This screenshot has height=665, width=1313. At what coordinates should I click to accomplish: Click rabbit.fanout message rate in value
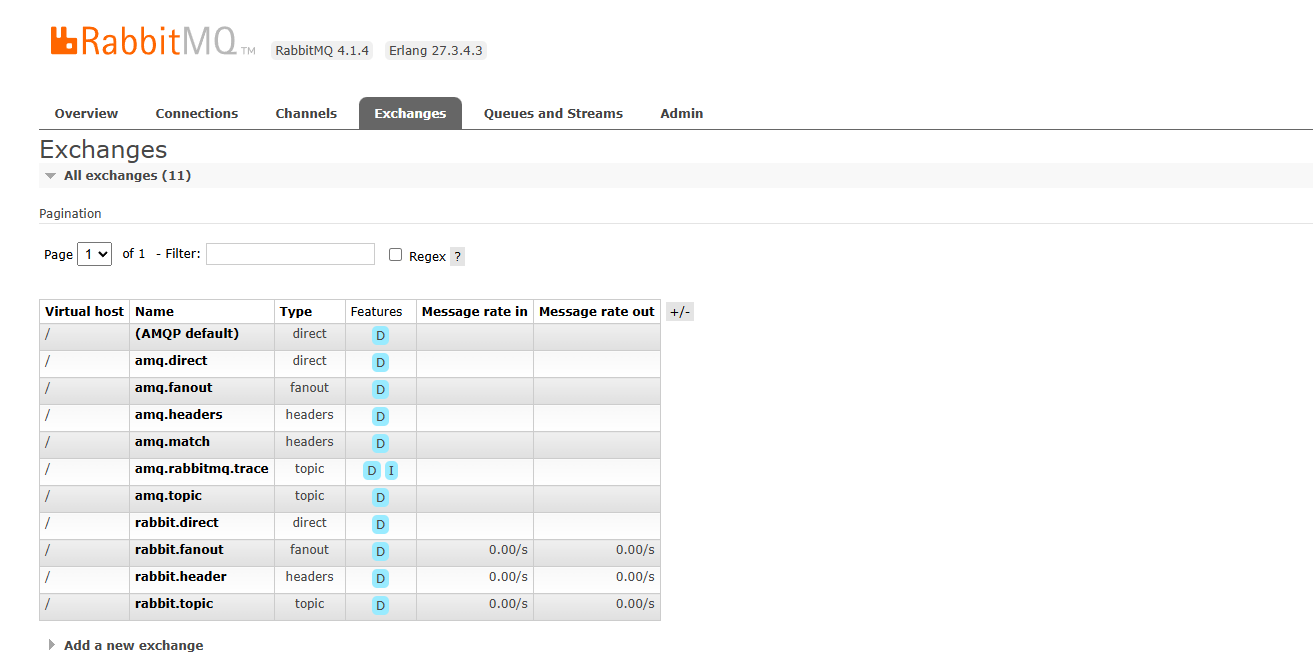508,549
